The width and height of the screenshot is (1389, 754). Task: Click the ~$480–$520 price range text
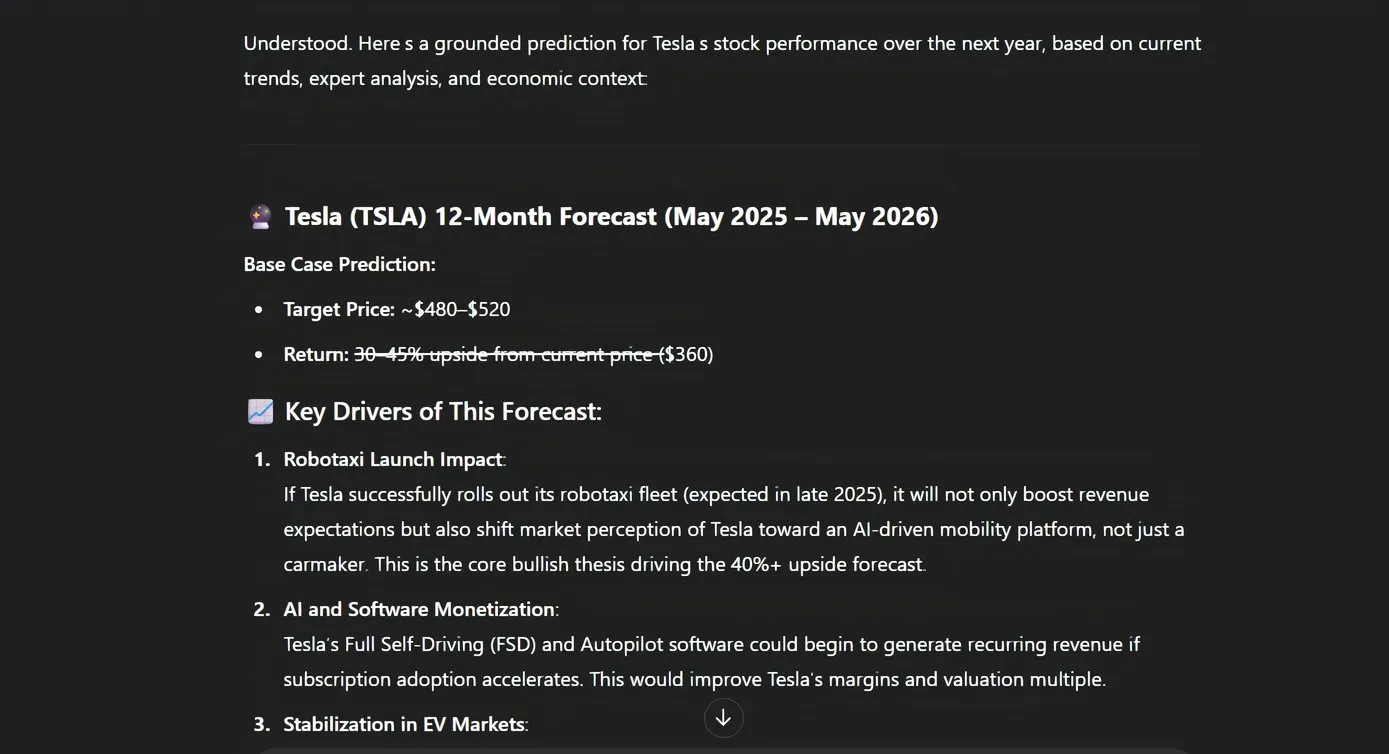click(x=456, y=310)
